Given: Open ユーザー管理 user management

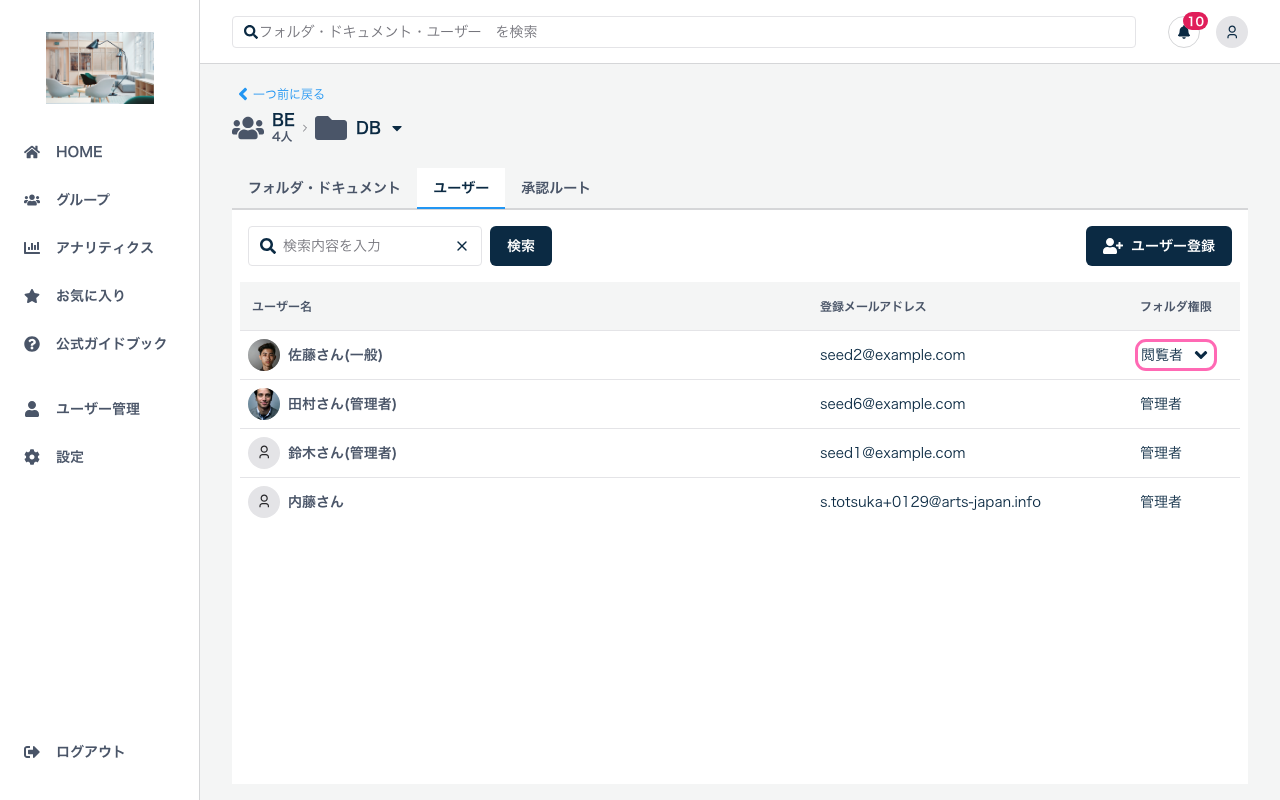Looking at the screenshot, I should (x=97, y=408).
